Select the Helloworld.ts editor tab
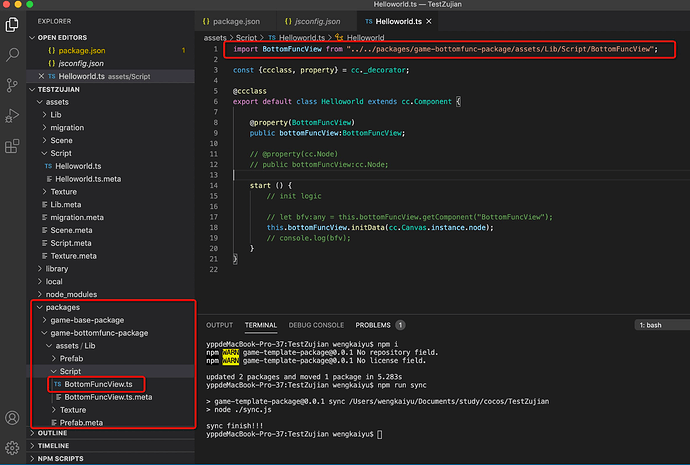 click(397, 21)
